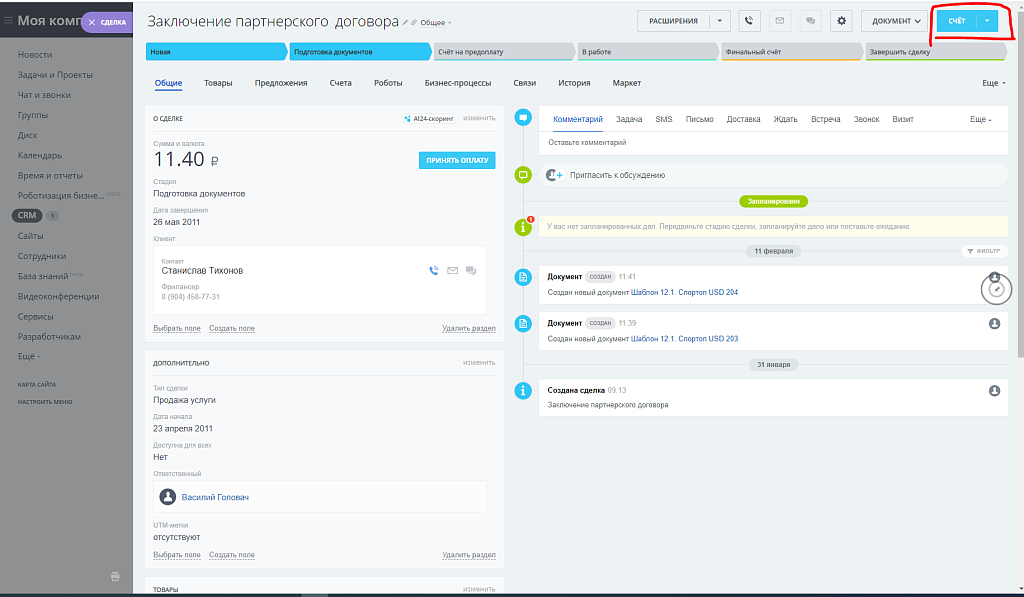Open Василий Головач responsible person profile
The width and height of the screenshot is (1024, 597).
tap(215, 497)
